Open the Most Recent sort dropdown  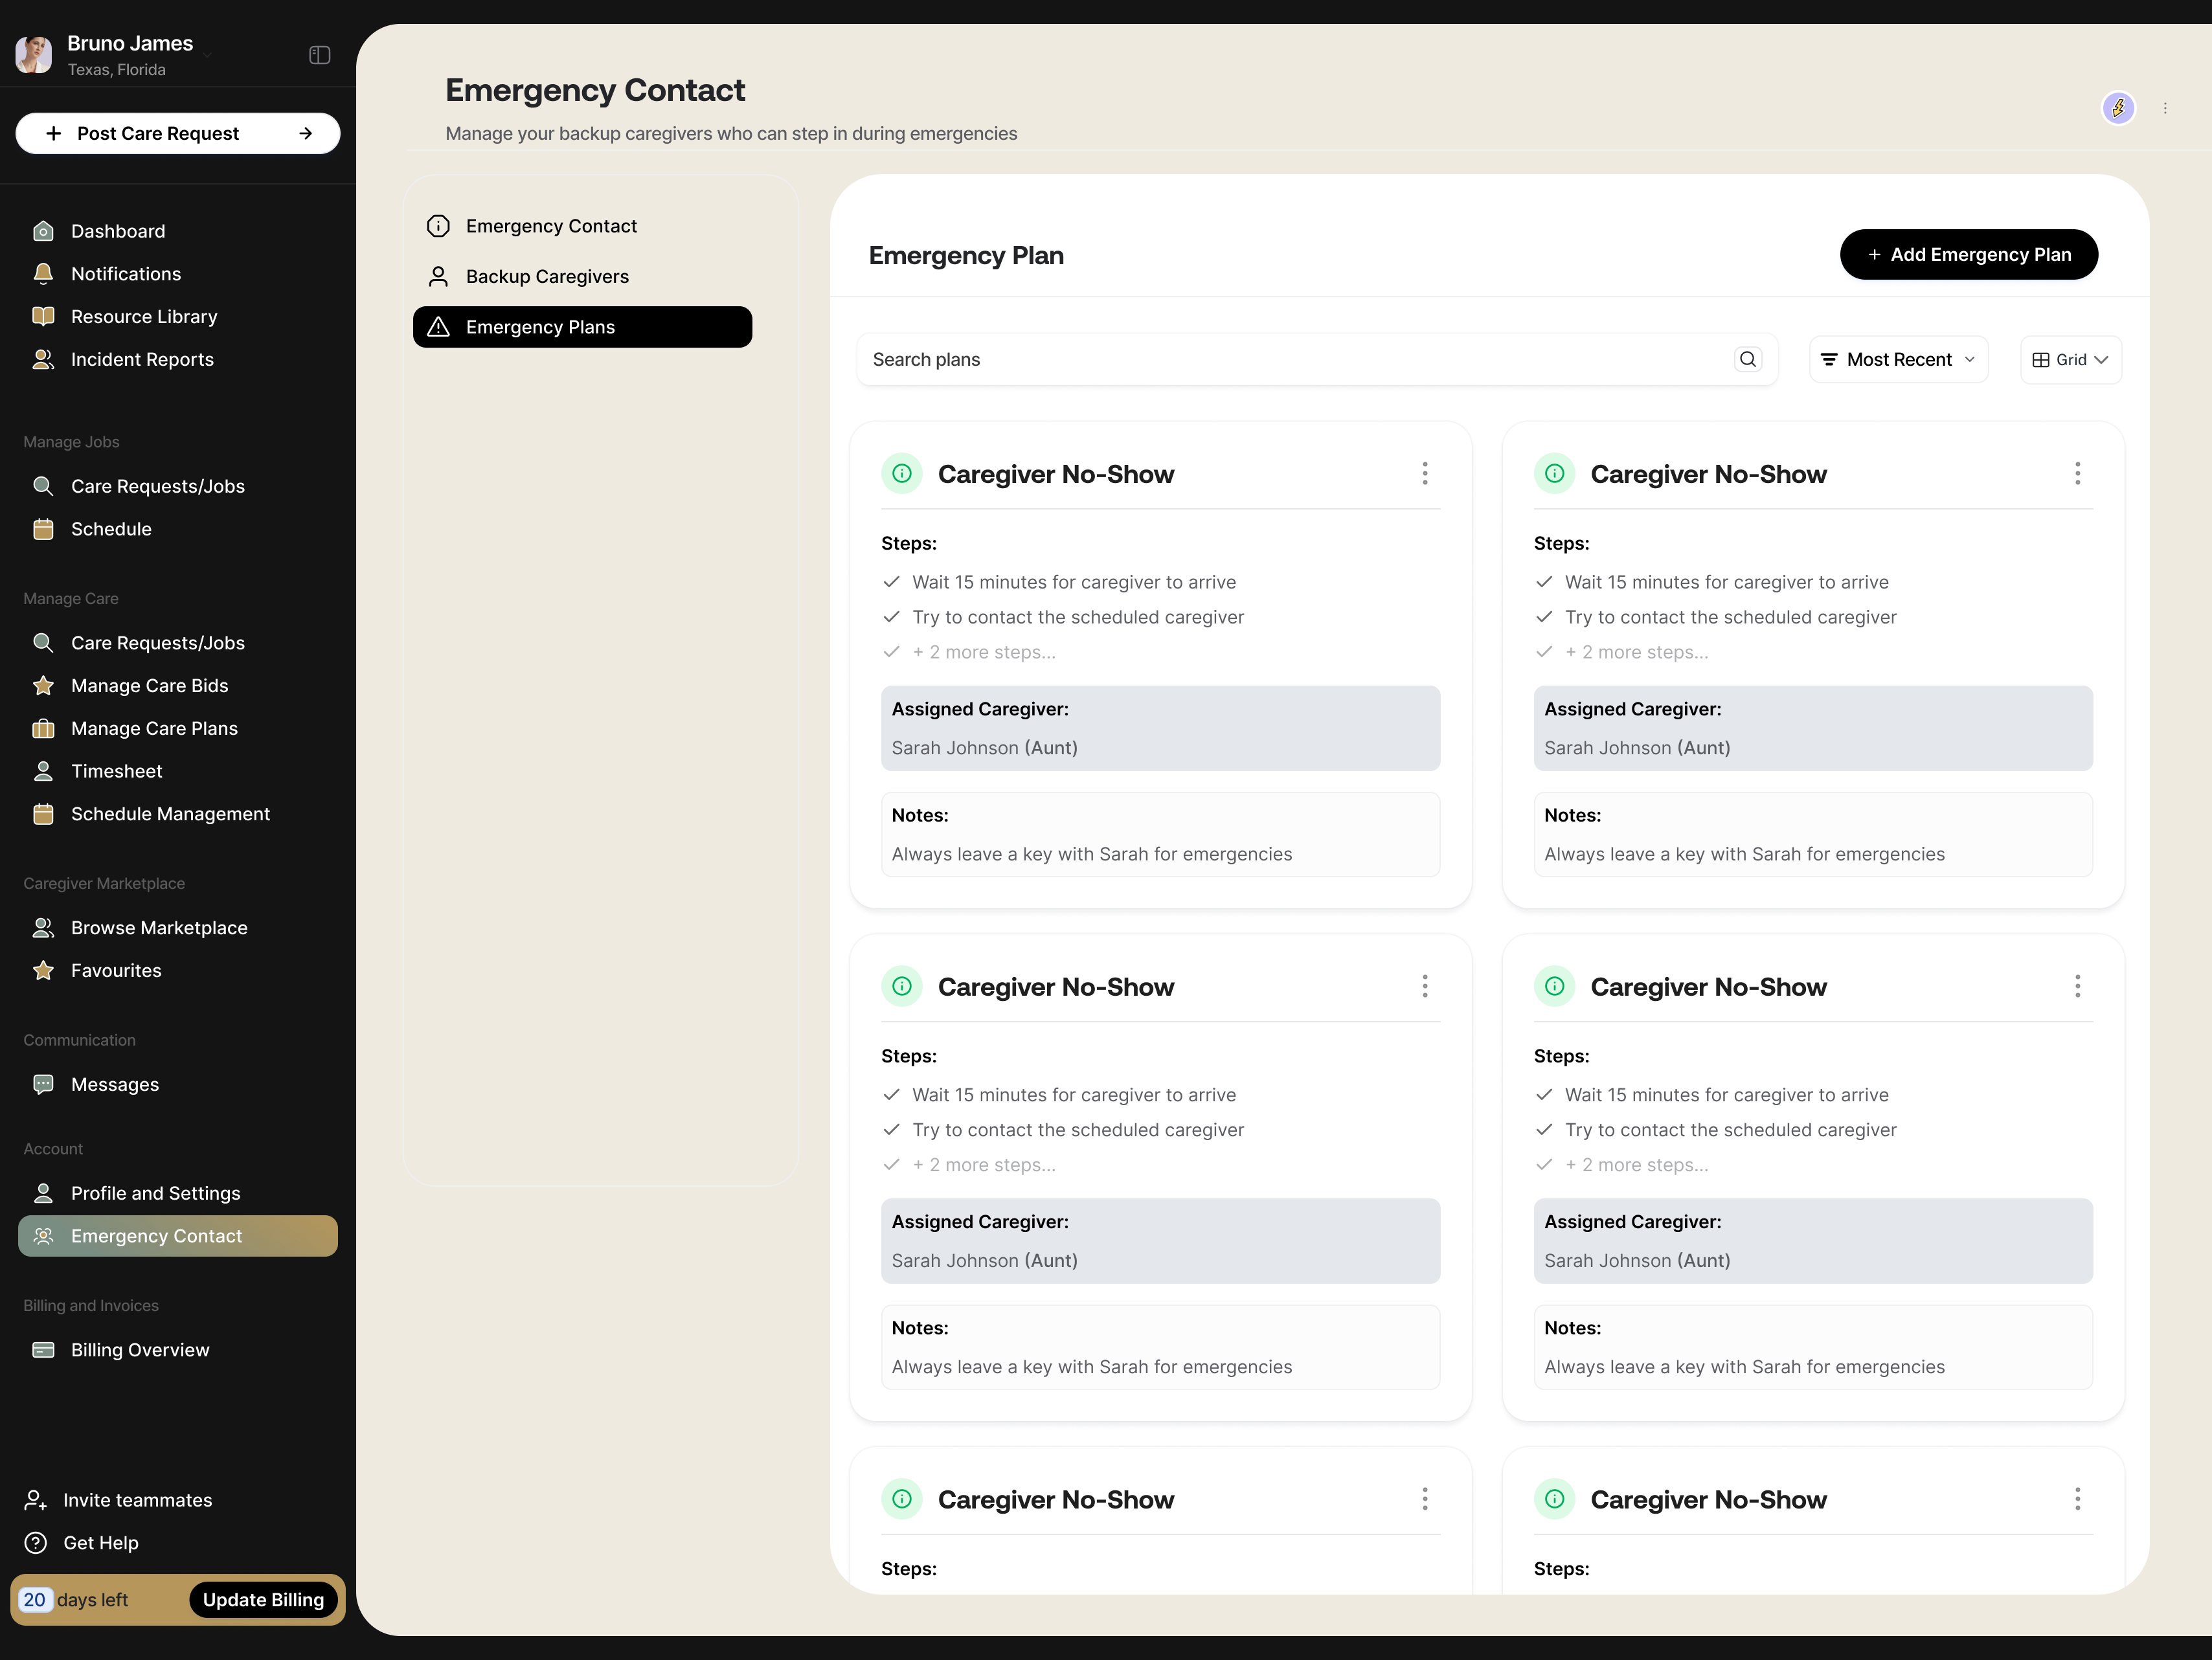pos(1898,359)
